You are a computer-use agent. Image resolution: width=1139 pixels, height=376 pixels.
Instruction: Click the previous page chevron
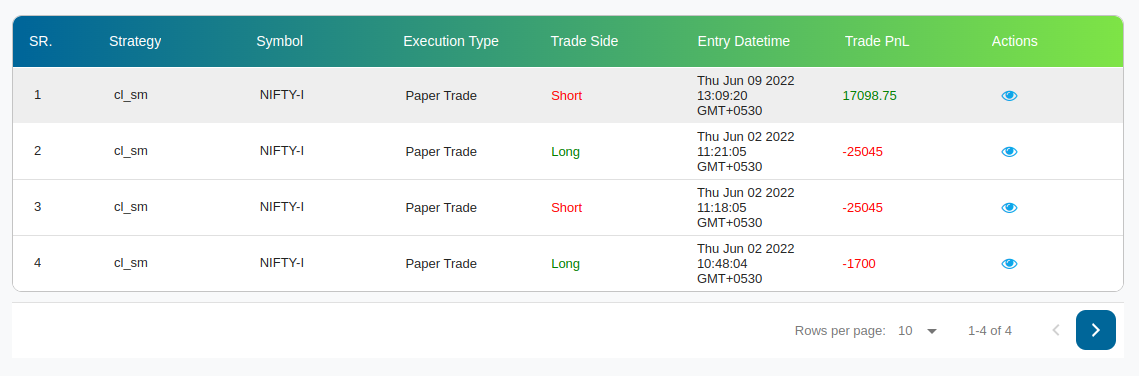click(x=1056, y=330)
